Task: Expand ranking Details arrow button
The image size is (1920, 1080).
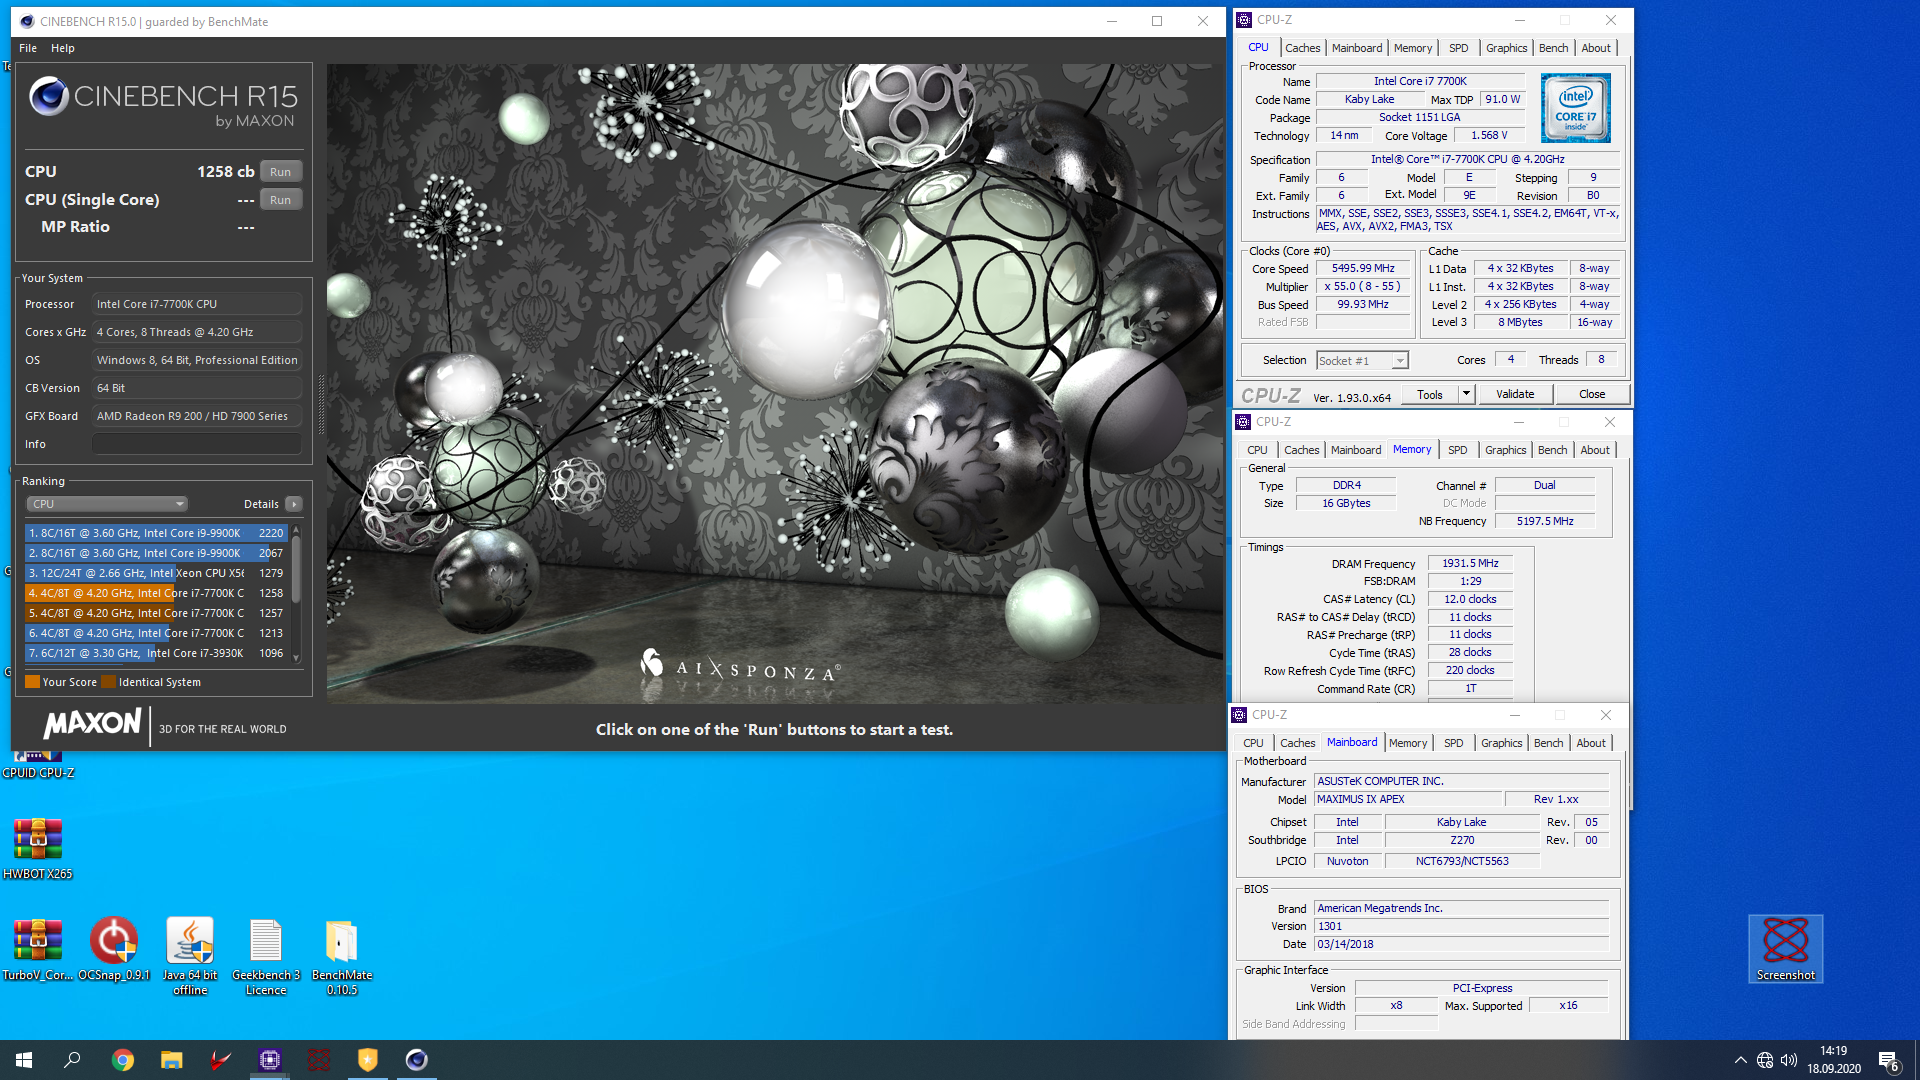Action: 294,504
